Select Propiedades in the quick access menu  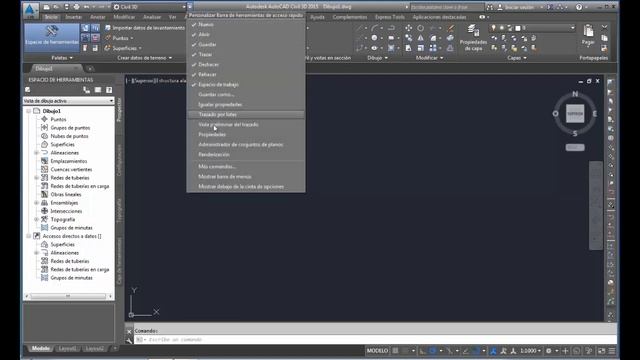click(246, 134)
